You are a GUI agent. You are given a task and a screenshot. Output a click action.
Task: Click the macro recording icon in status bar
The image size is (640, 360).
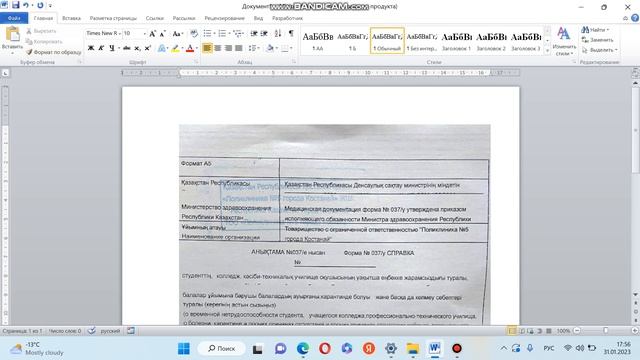pos(131,331)
